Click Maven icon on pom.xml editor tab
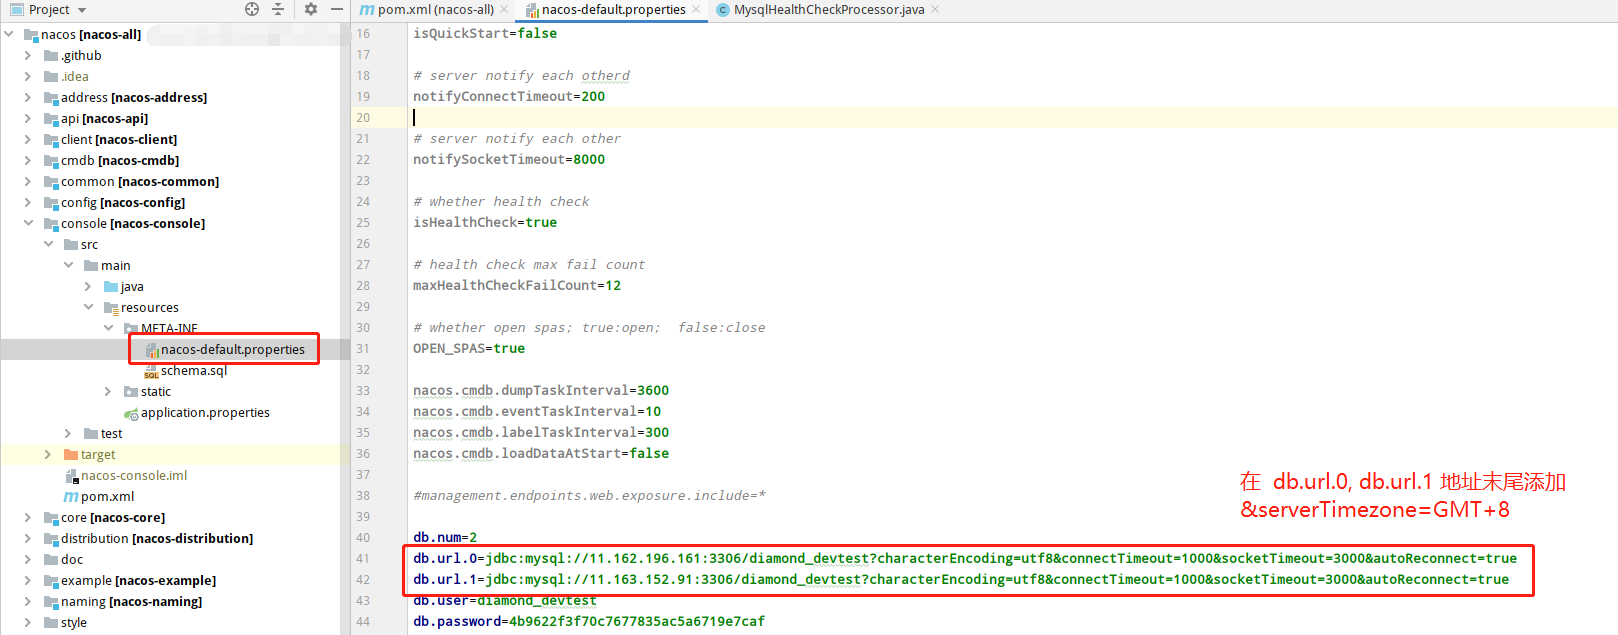Viewport: 1618px width, 635px height. (367, 10)
